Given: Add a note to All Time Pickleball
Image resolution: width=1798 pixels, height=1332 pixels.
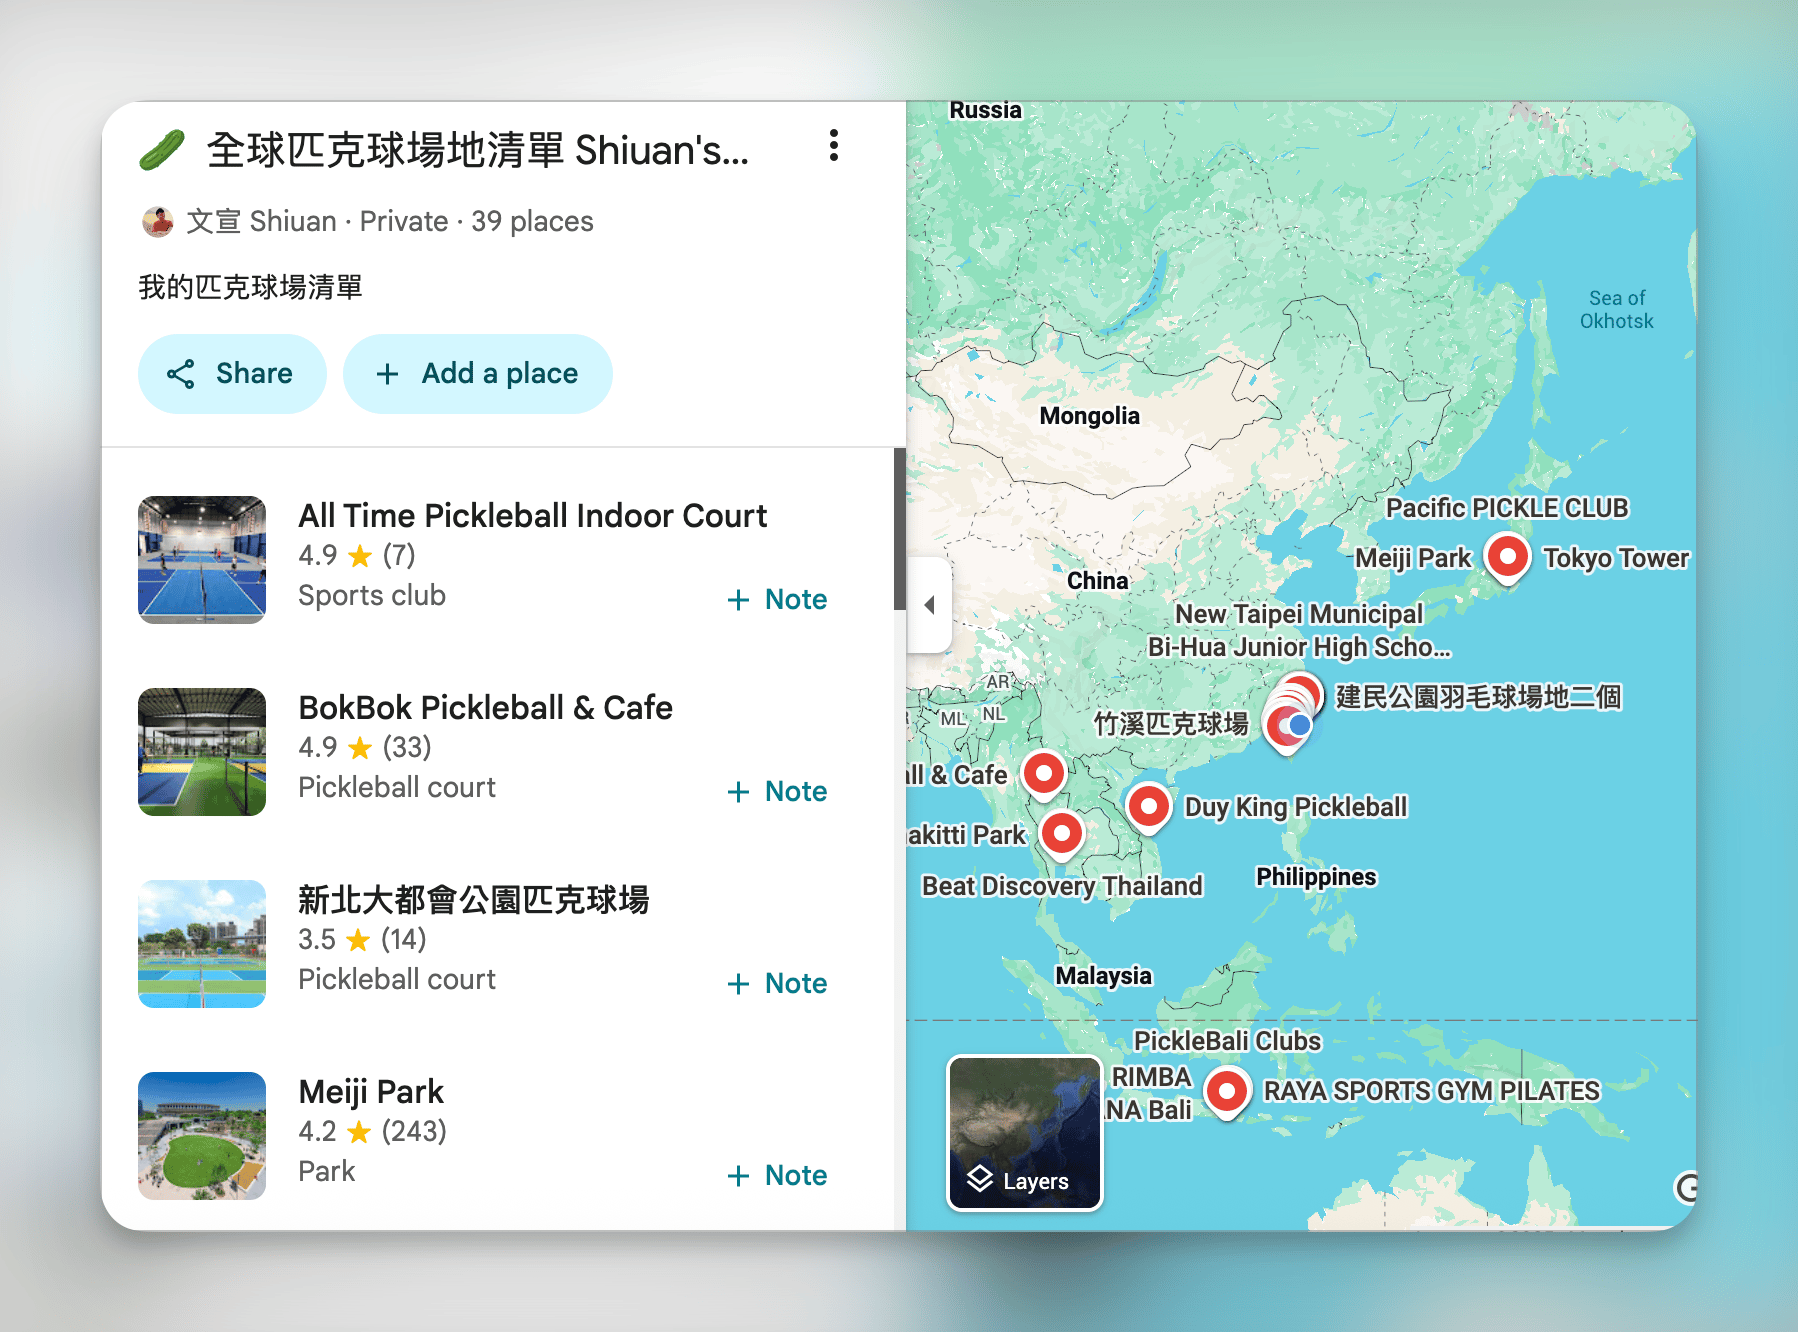Looking at the screenshot, I should pos(777,600).
